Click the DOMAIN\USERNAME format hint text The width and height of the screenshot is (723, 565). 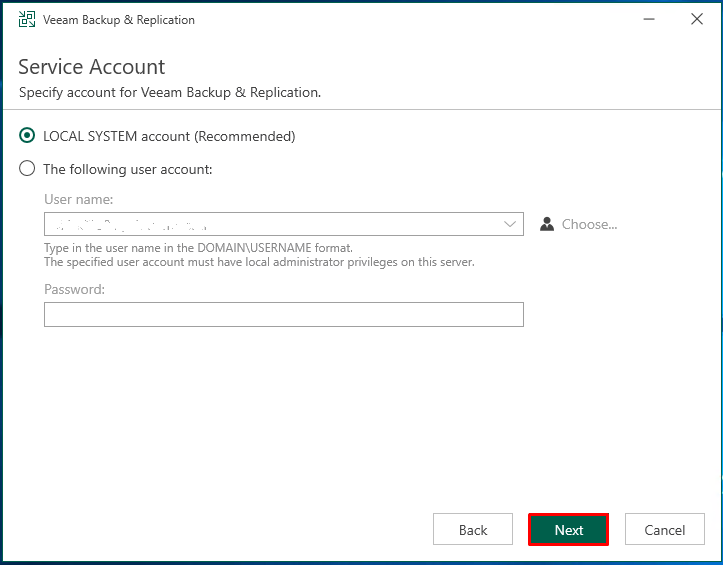point(198,248)
